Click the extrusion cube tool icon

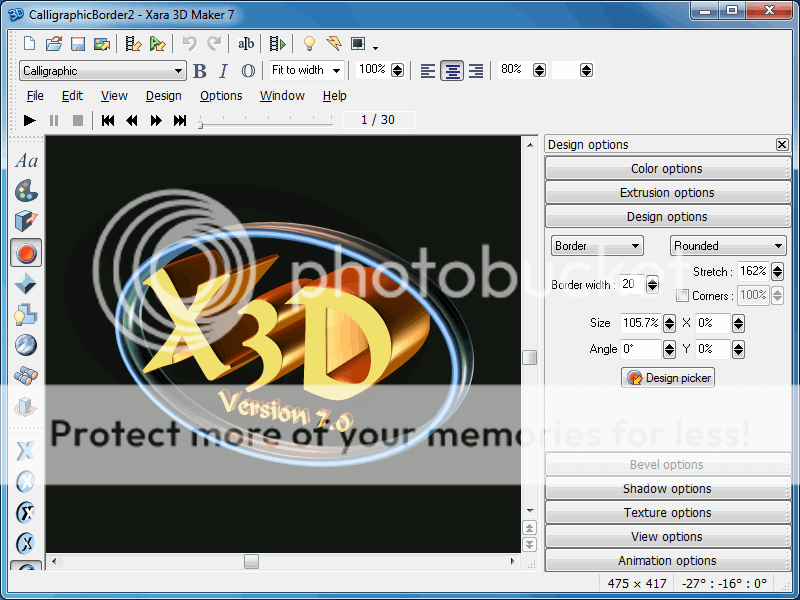pyautogui.click(x=27, y=221)
